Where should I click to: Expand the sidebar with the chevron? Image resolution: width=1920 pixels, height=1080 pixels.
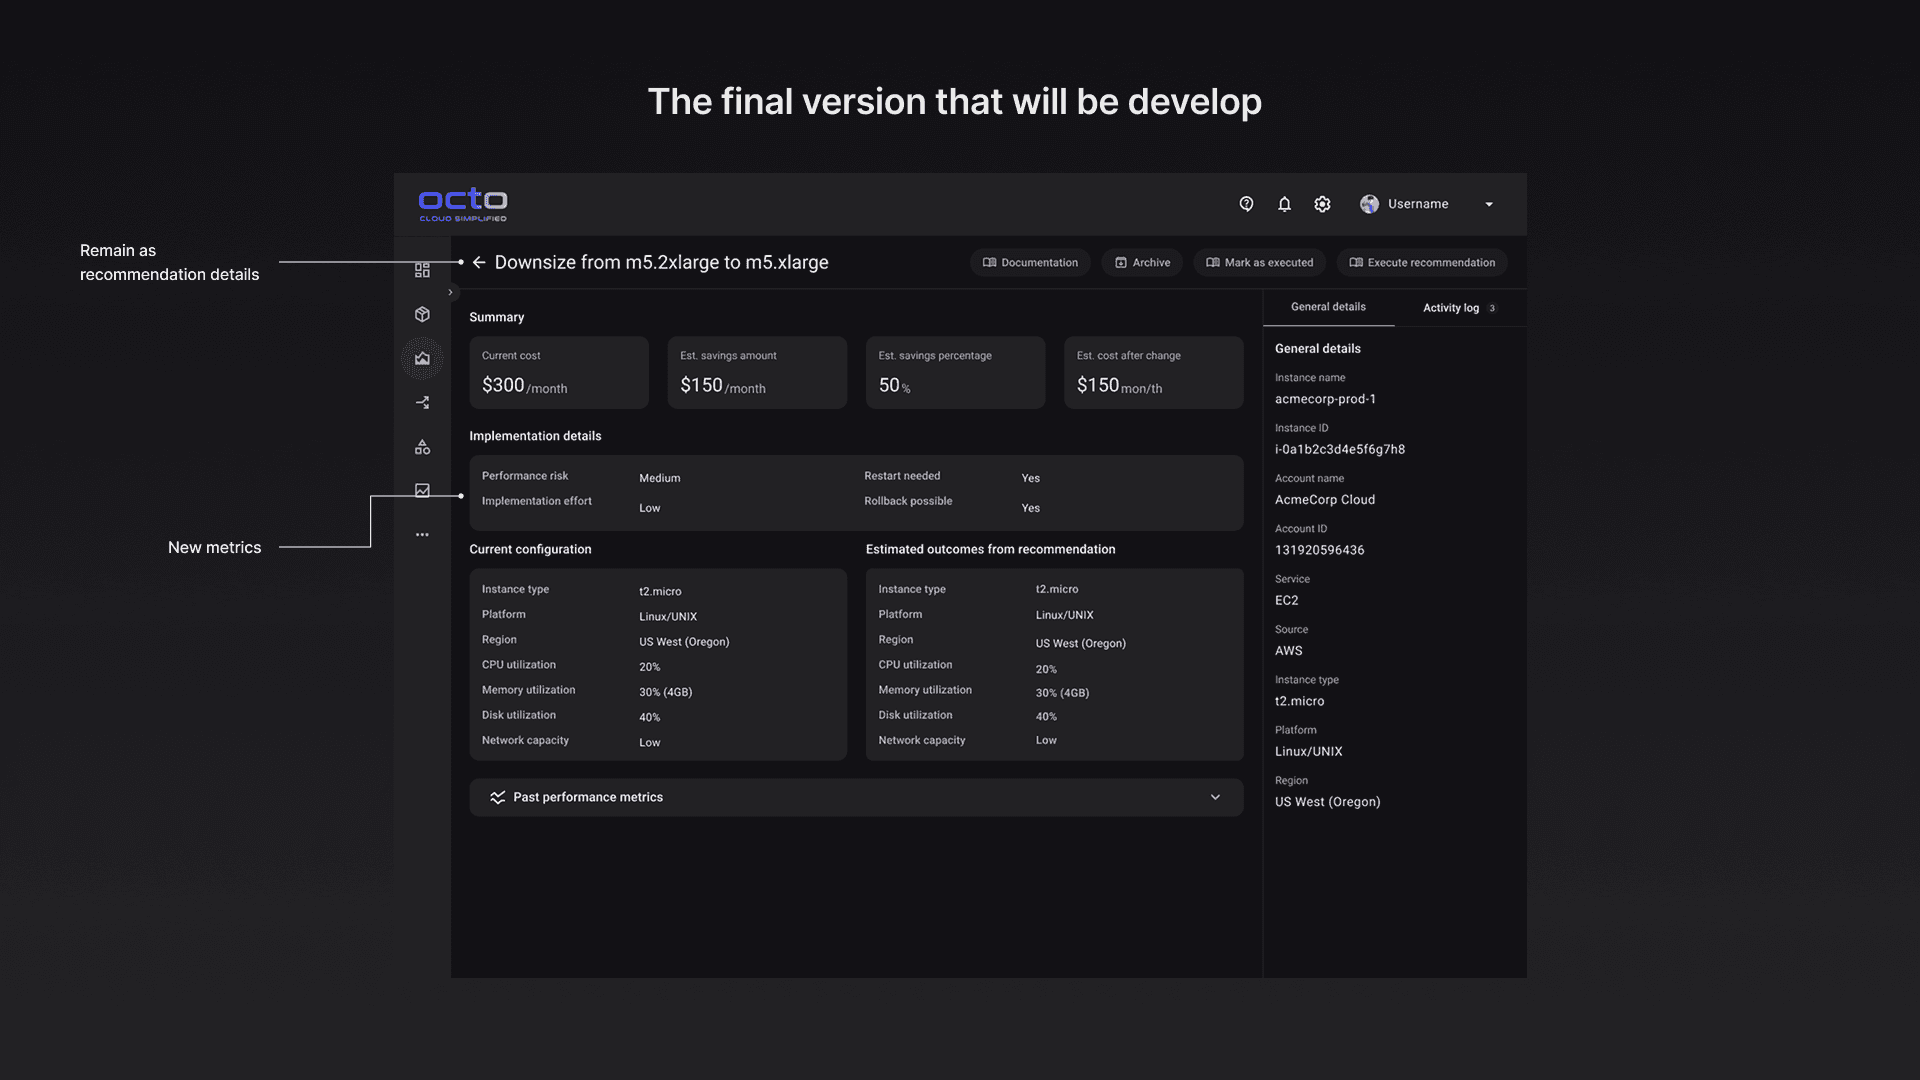(x=450, y=292)
